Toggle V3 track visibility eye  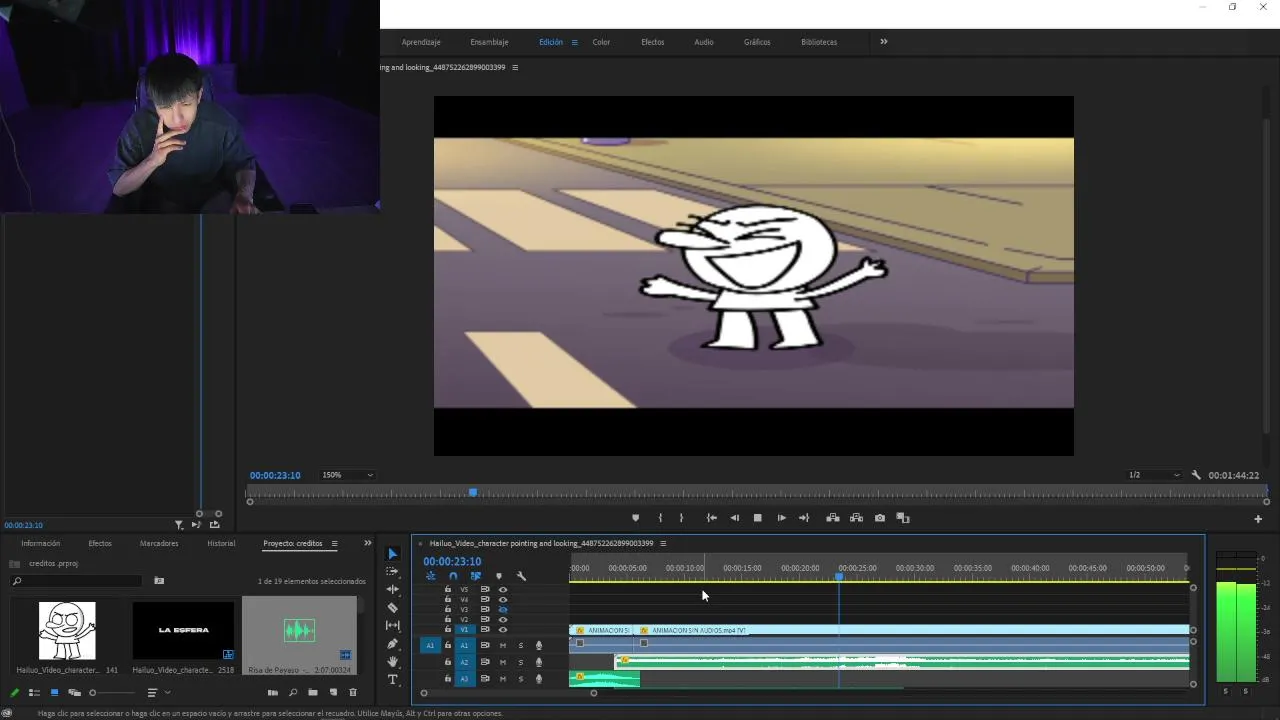click(503, 610)
